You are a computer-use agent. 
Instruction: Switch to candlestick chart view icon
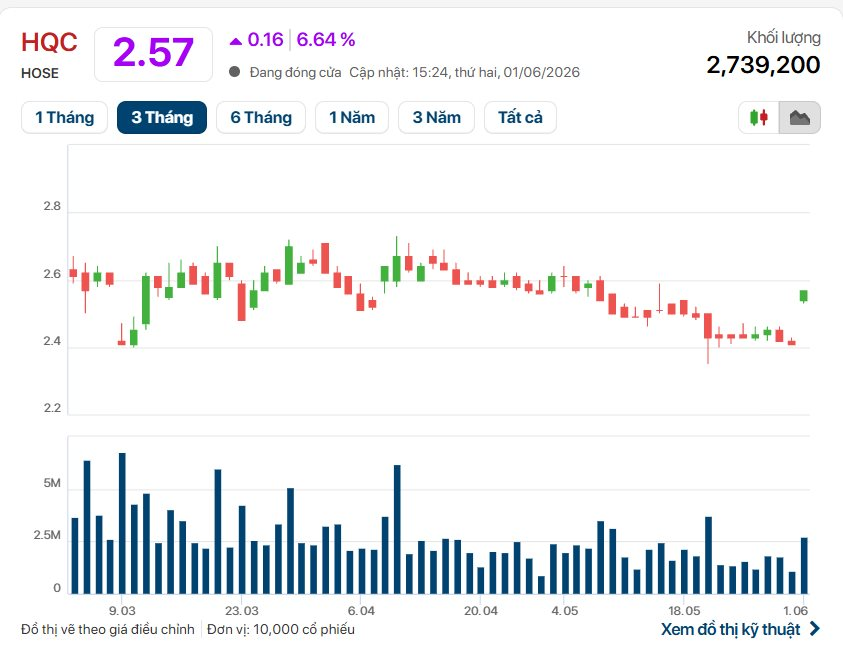[759, 117]
